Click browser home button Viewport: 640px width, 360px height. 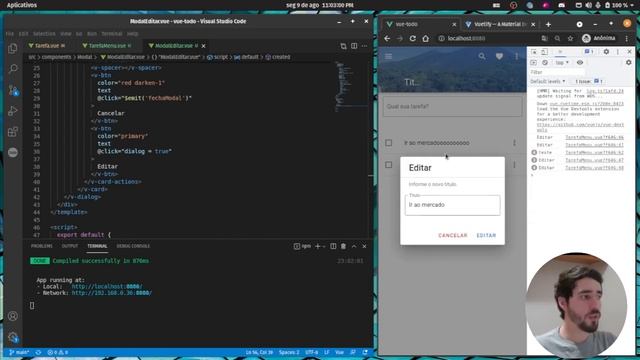[x=426, y=38]
